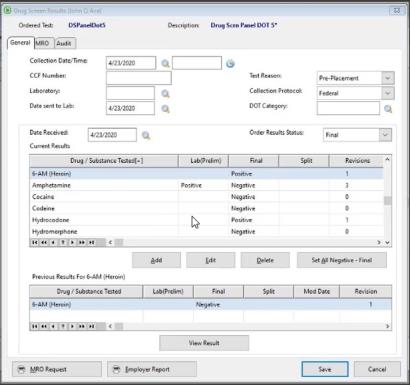Open lookup icon next to Date sent to Lab
This screenshot has width=410, height=385.
[x=165, y=109]
